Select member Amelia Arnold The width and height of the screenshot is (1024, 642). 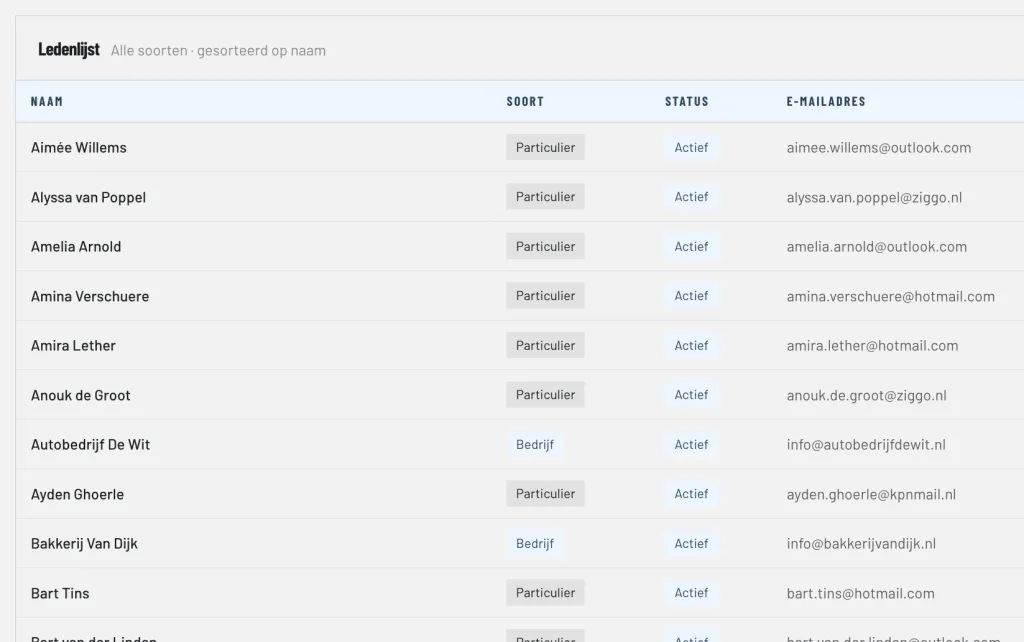76,246
